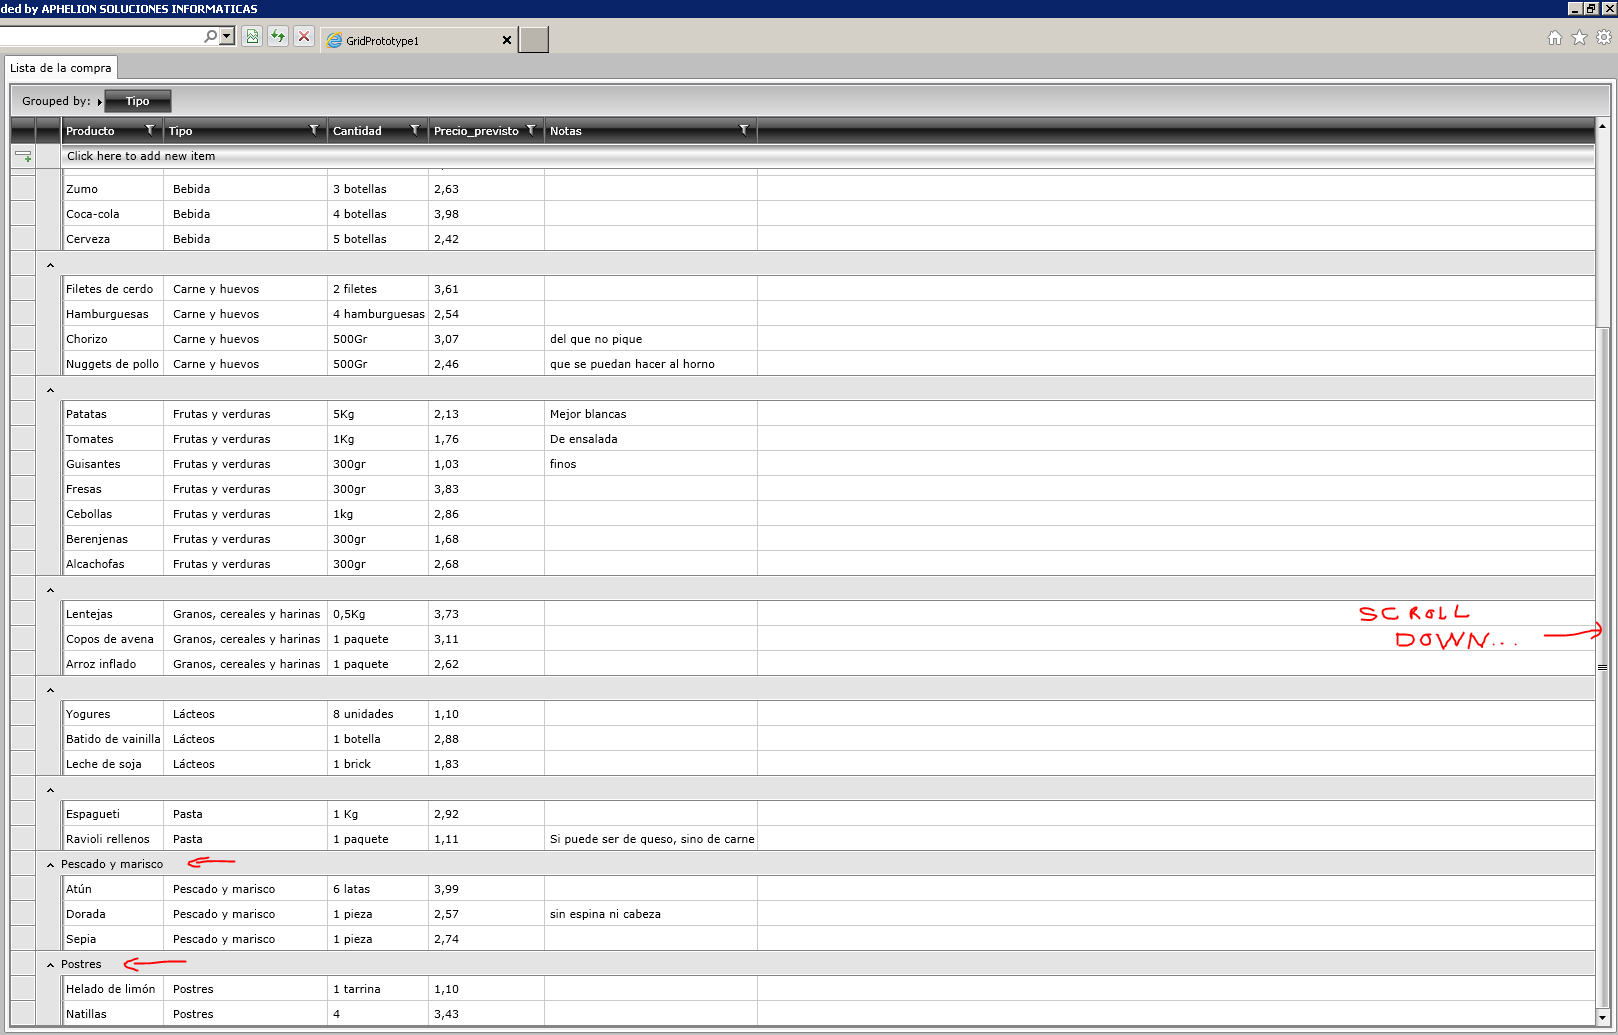The image size is (1618, 1035).
Task: Click the 'Mejor blancas' note cell
Action: click(x=651, y=414)
